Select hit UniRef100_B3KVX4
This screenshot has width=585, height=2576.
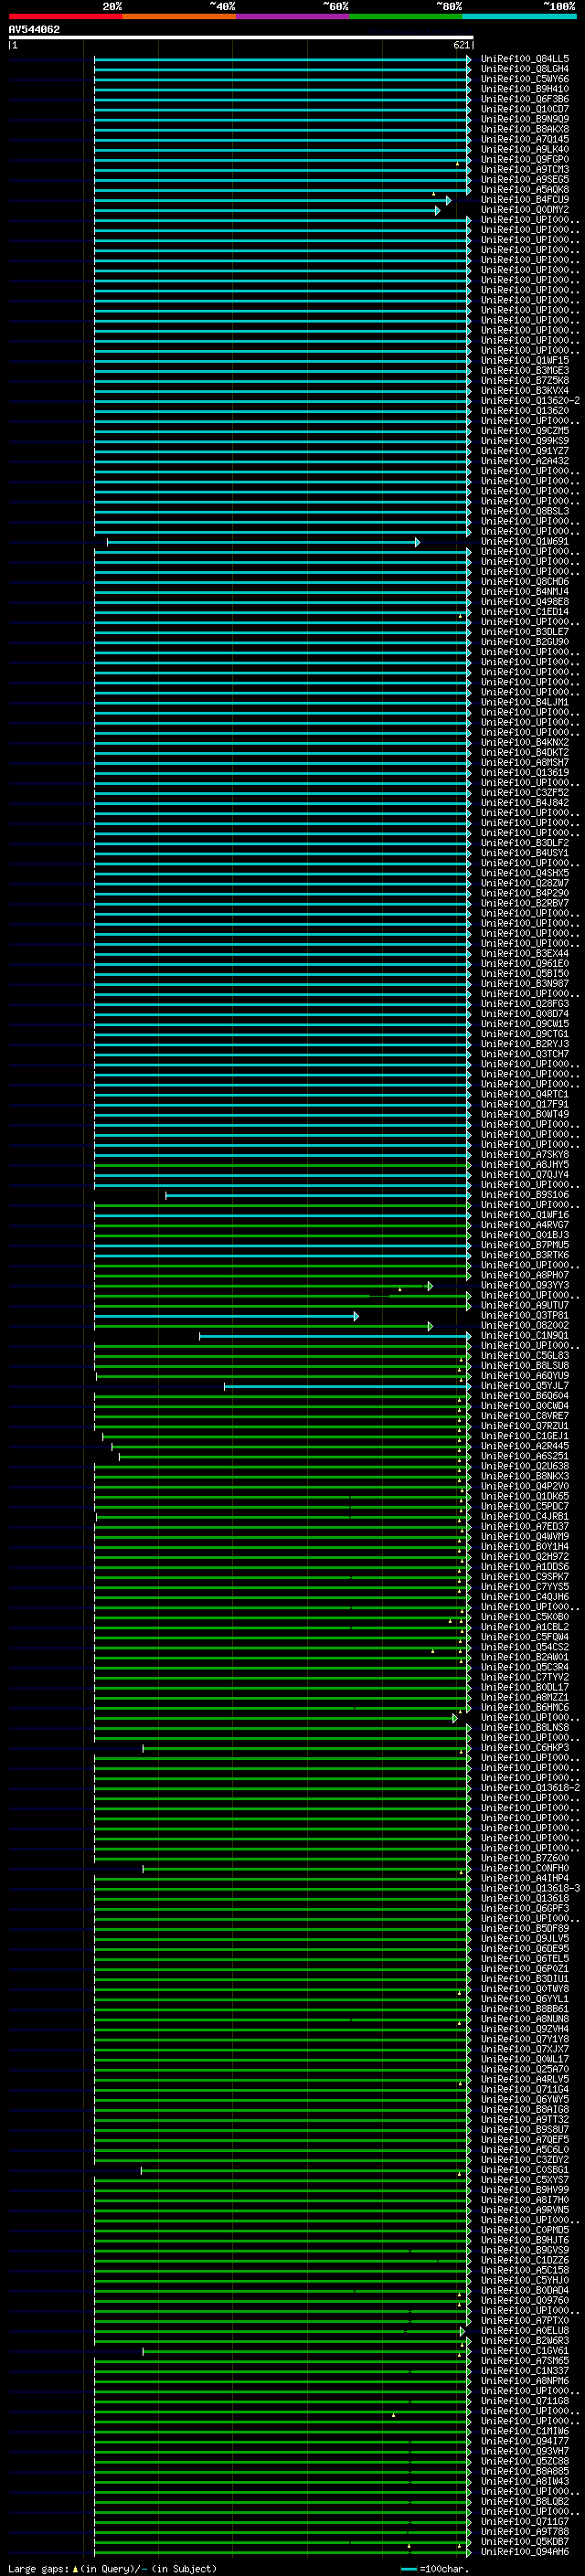click(525, 390)
